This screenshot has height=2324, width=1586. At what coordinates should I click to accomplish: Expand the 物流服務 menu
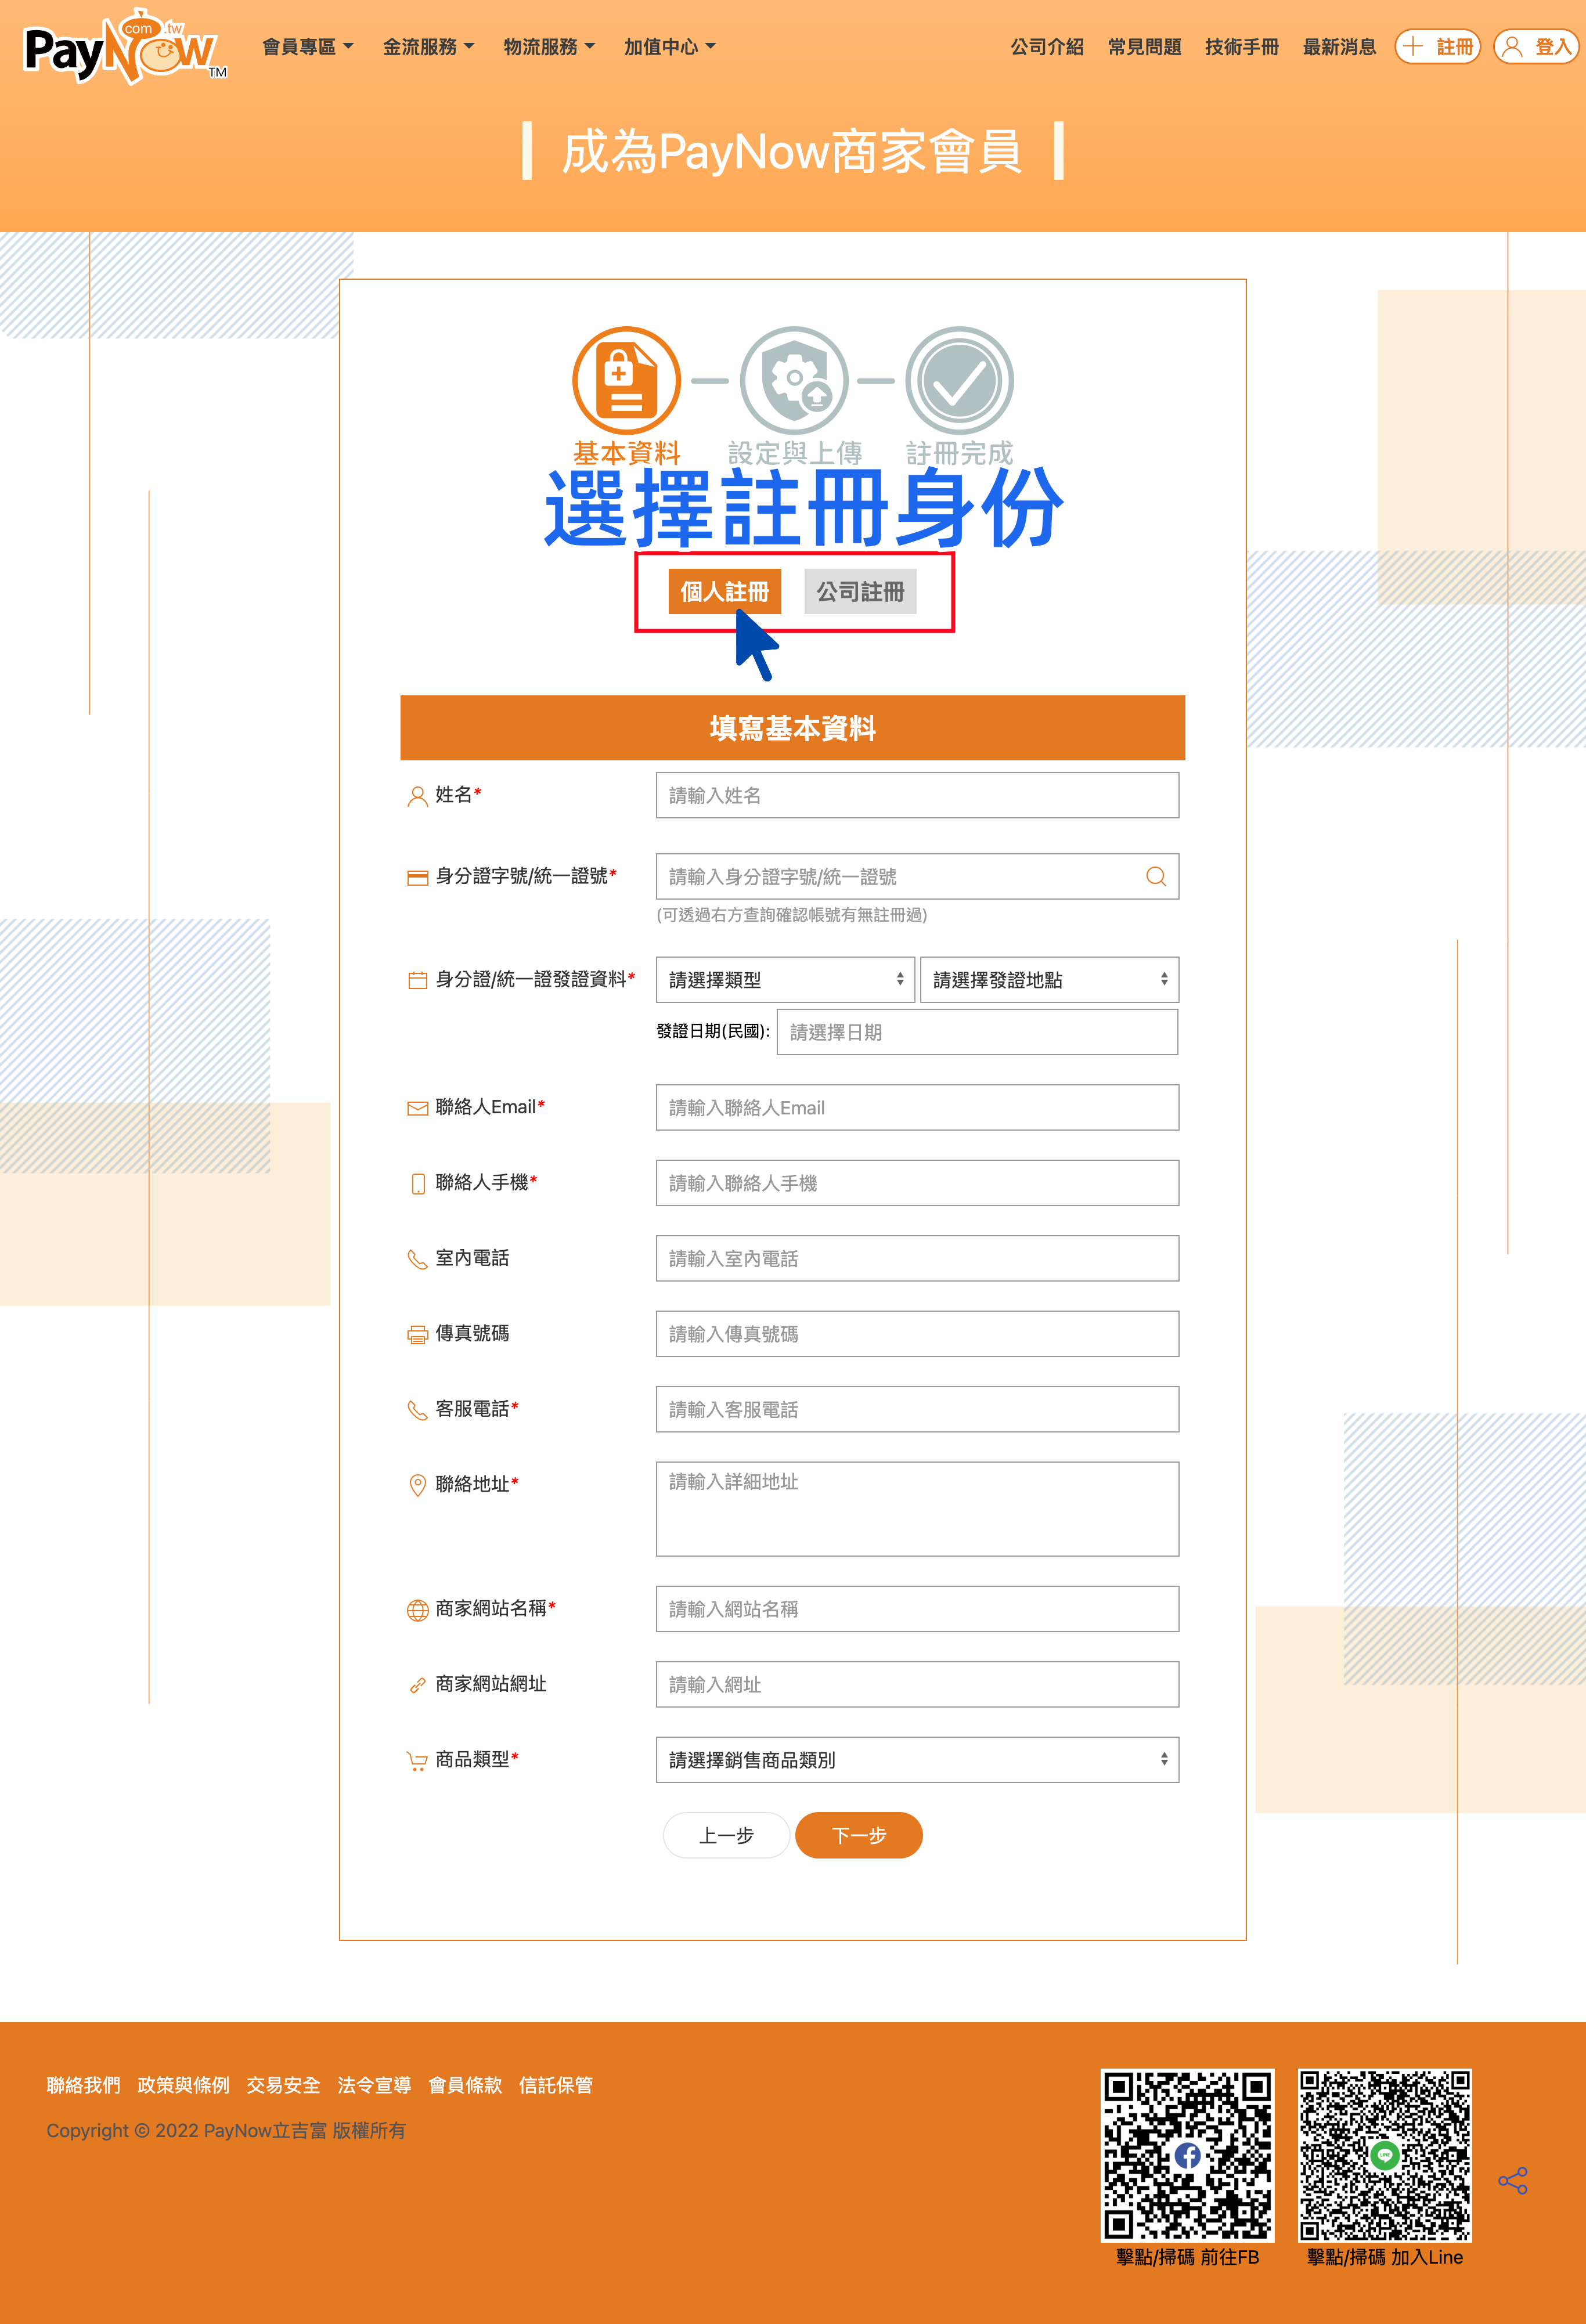[x=550, y=46]
